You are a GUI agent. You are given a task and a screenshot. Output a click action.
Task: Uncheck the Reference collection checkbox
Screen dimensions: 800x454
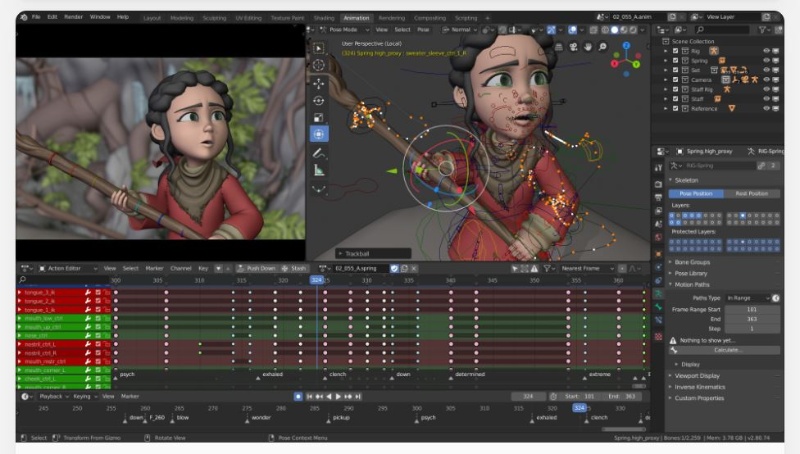[676, 109]
